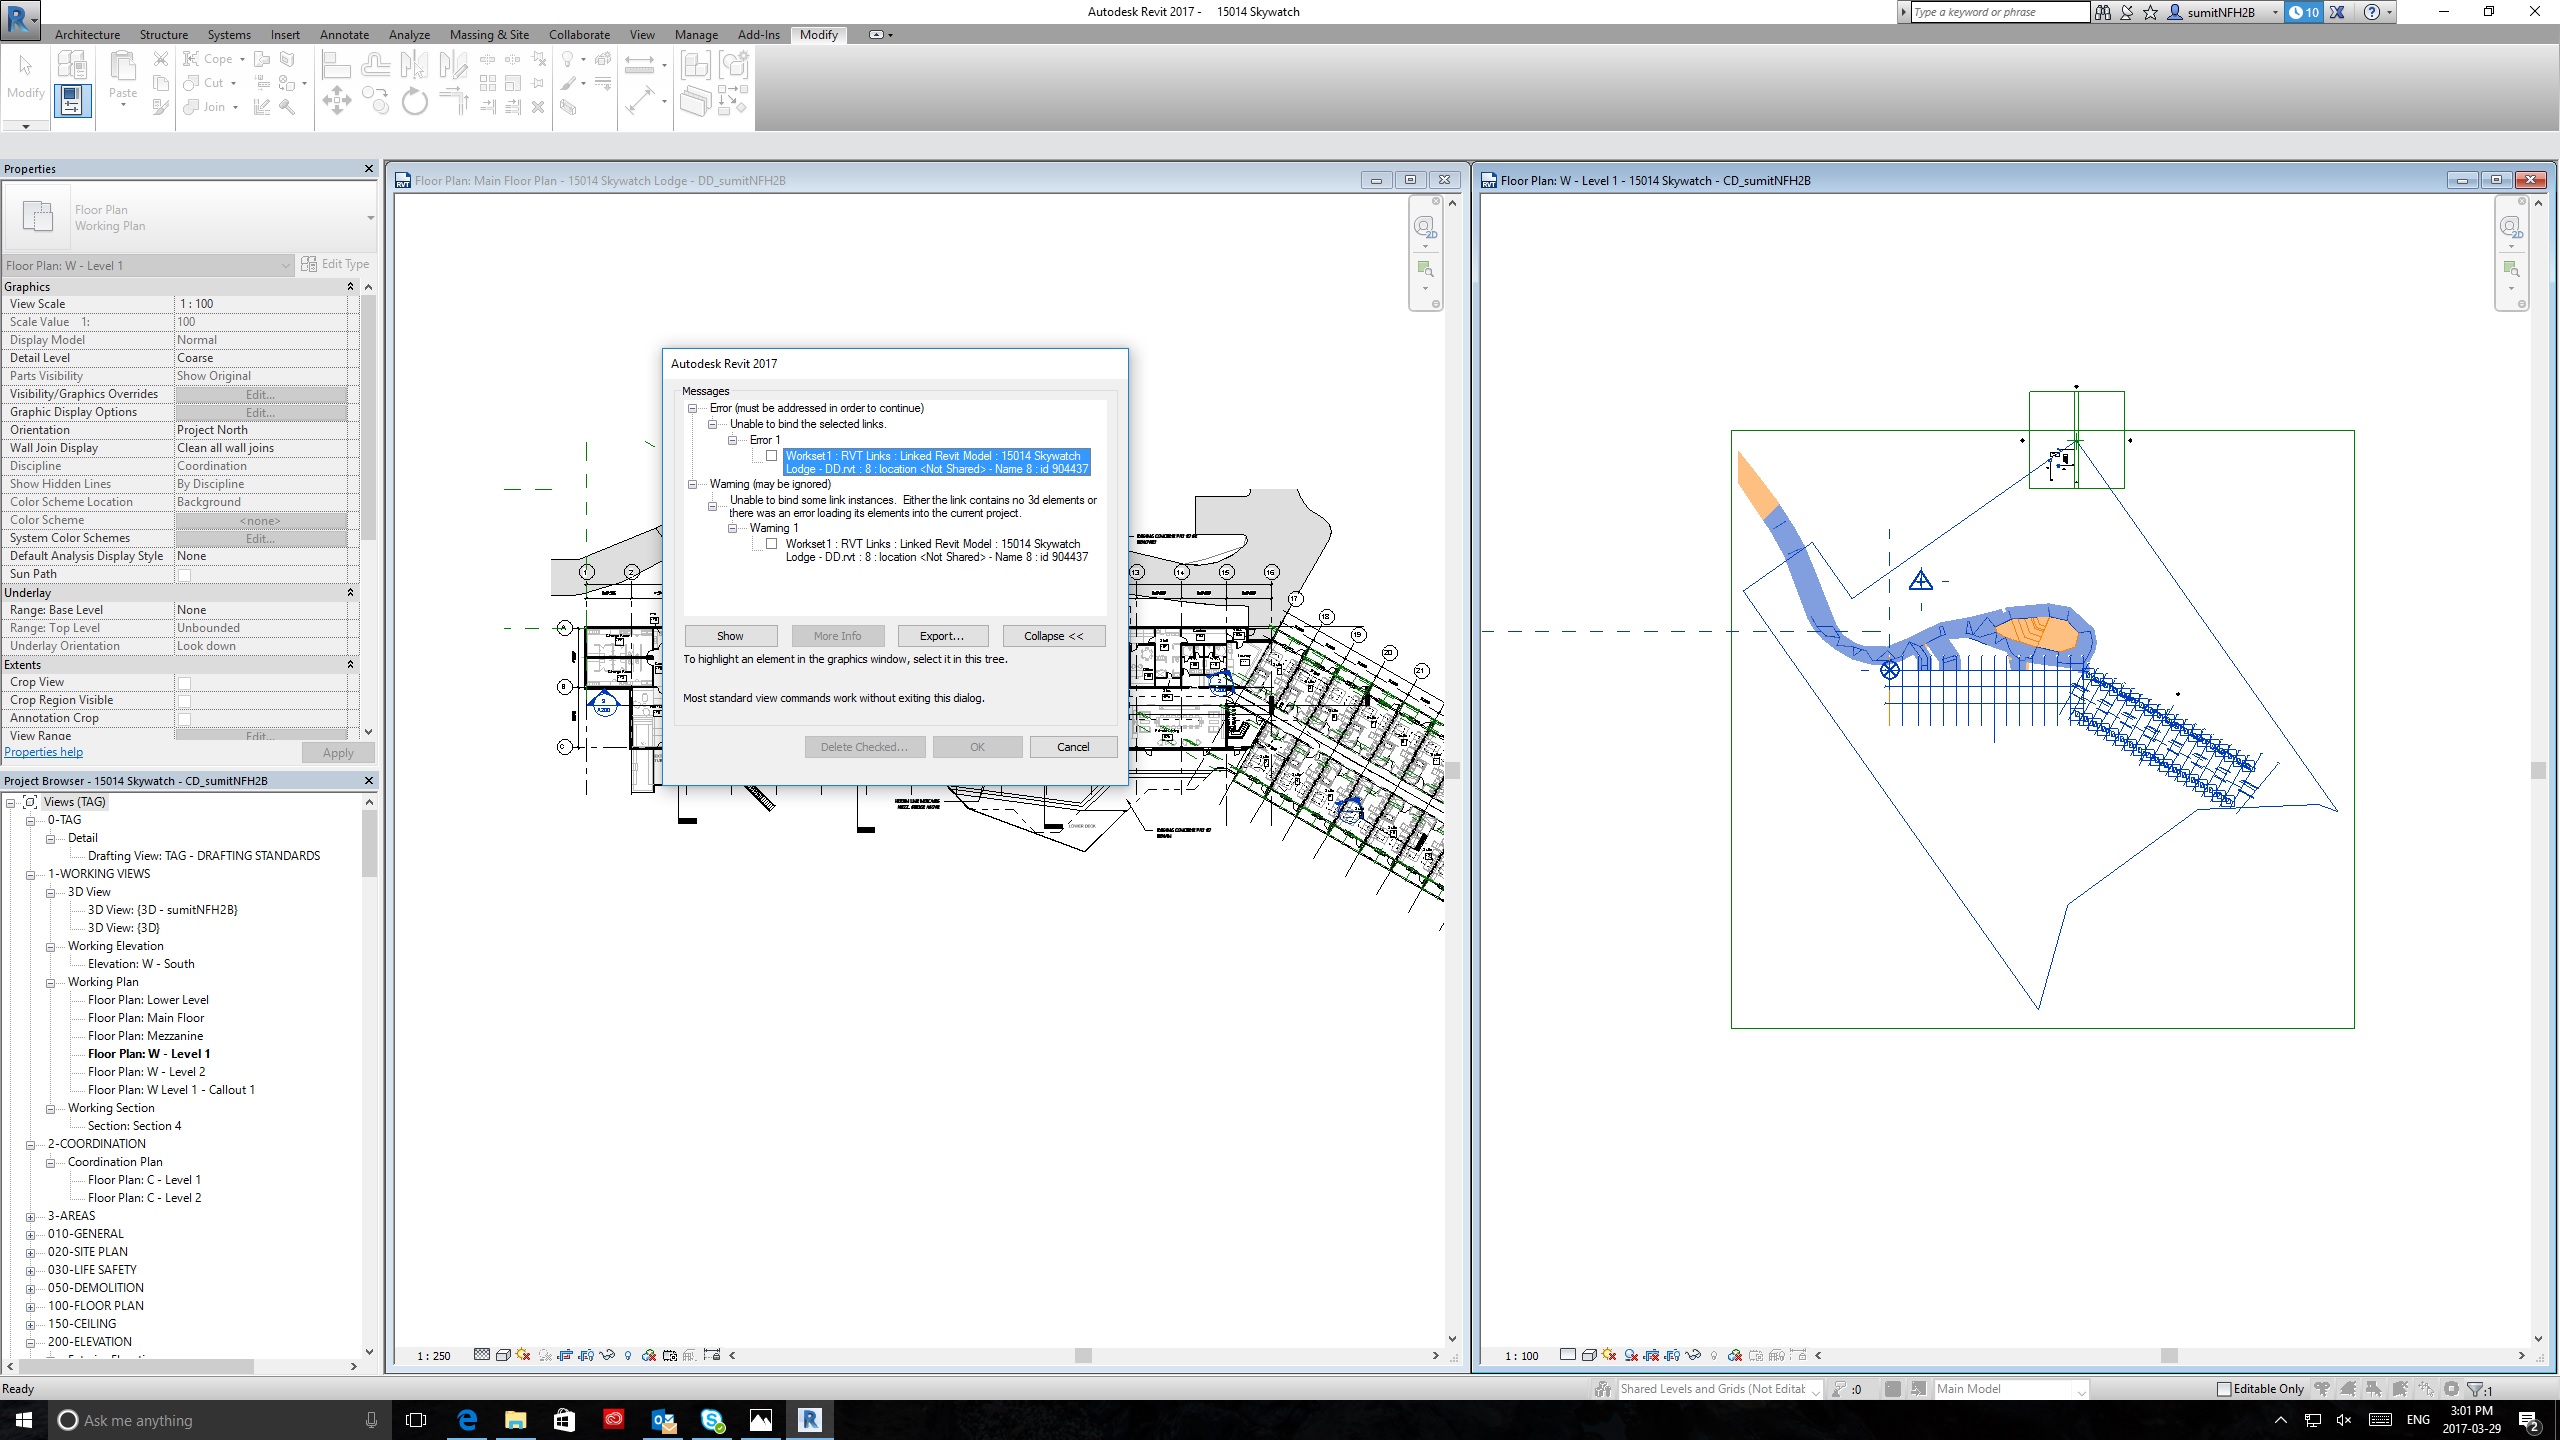Expand the 3-AREAS section in Project Browser

[x=30, y=1215]
